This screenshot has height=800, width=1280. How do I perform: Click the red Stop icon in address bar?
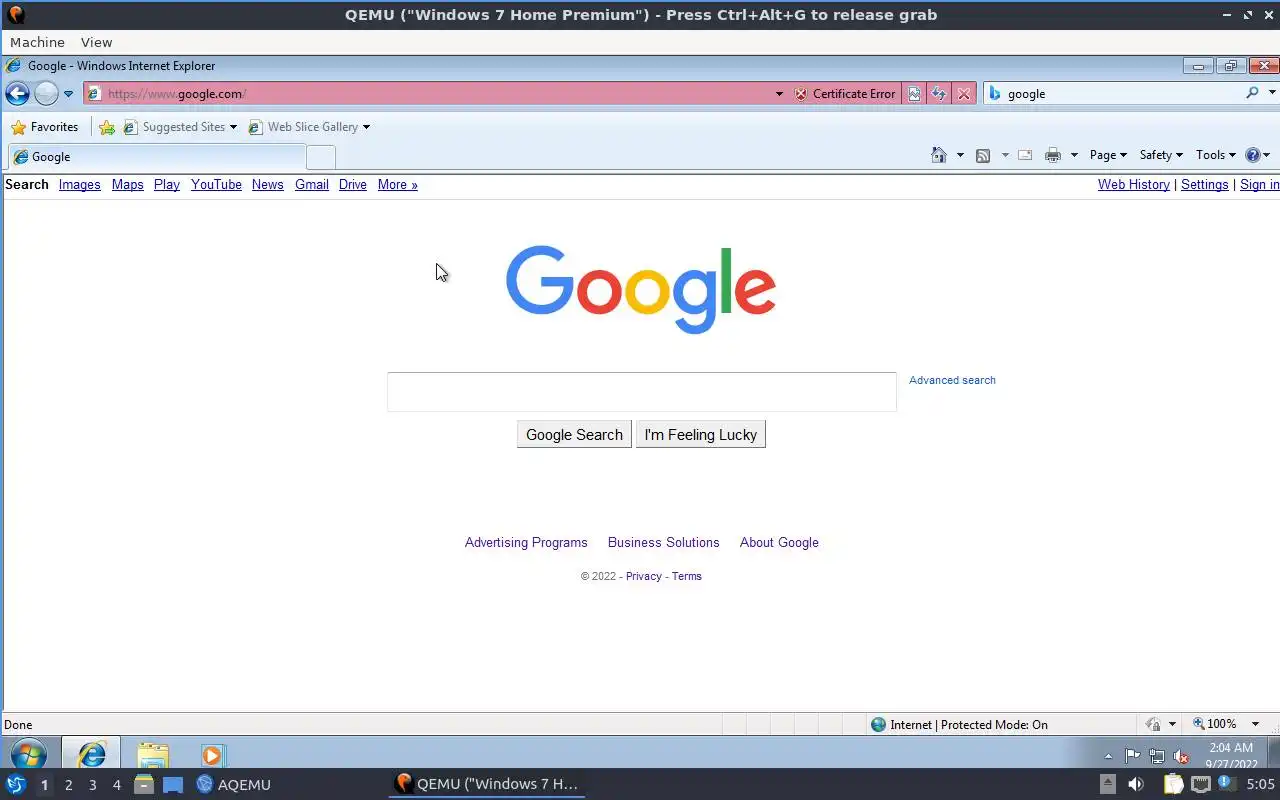[x=964, y=94]
